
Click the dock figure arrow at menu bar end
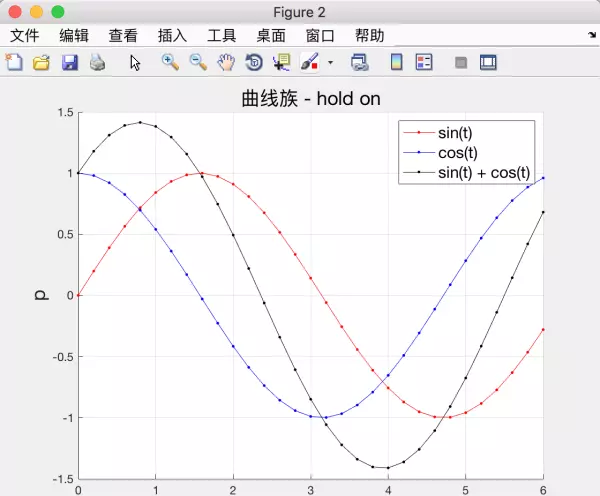click(592, 35)
